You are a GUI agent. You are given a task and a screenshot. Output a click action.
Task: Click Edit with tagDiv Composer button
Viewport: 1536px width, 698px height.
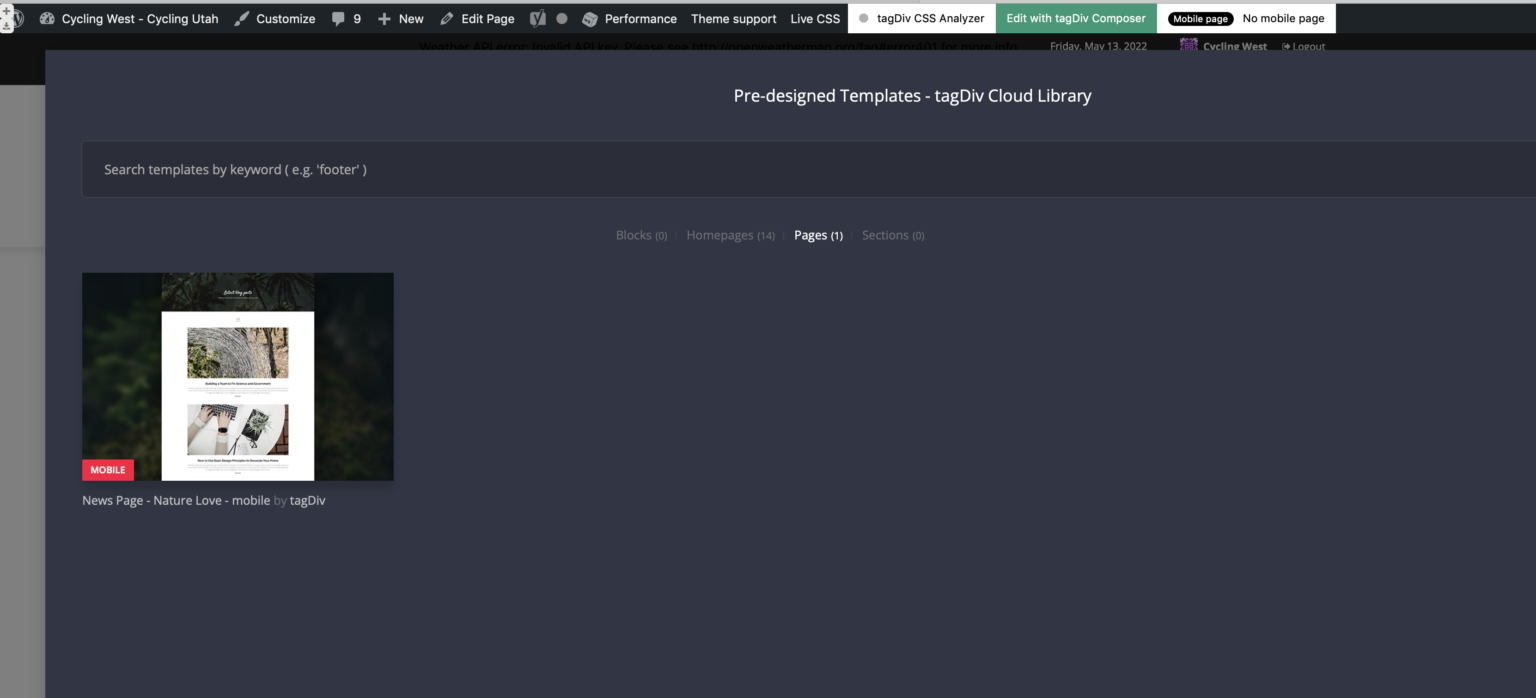coord(1075,18)
